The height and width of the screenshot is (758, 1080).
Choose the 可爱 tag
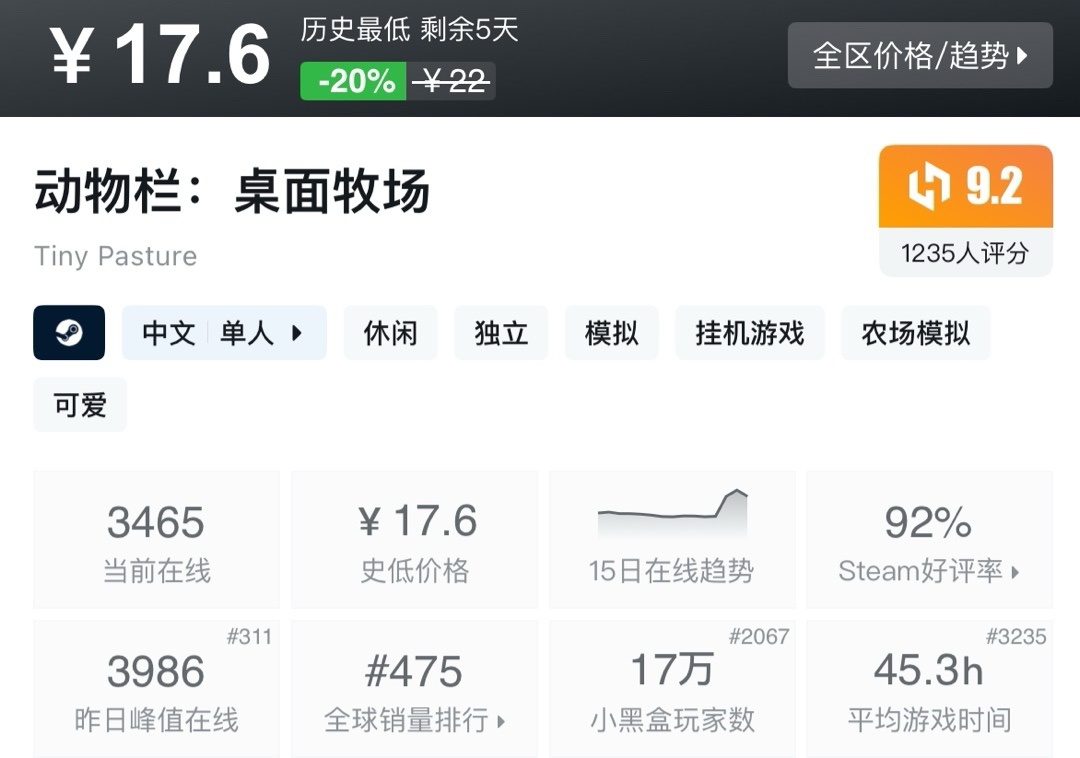tap(80, 405)
